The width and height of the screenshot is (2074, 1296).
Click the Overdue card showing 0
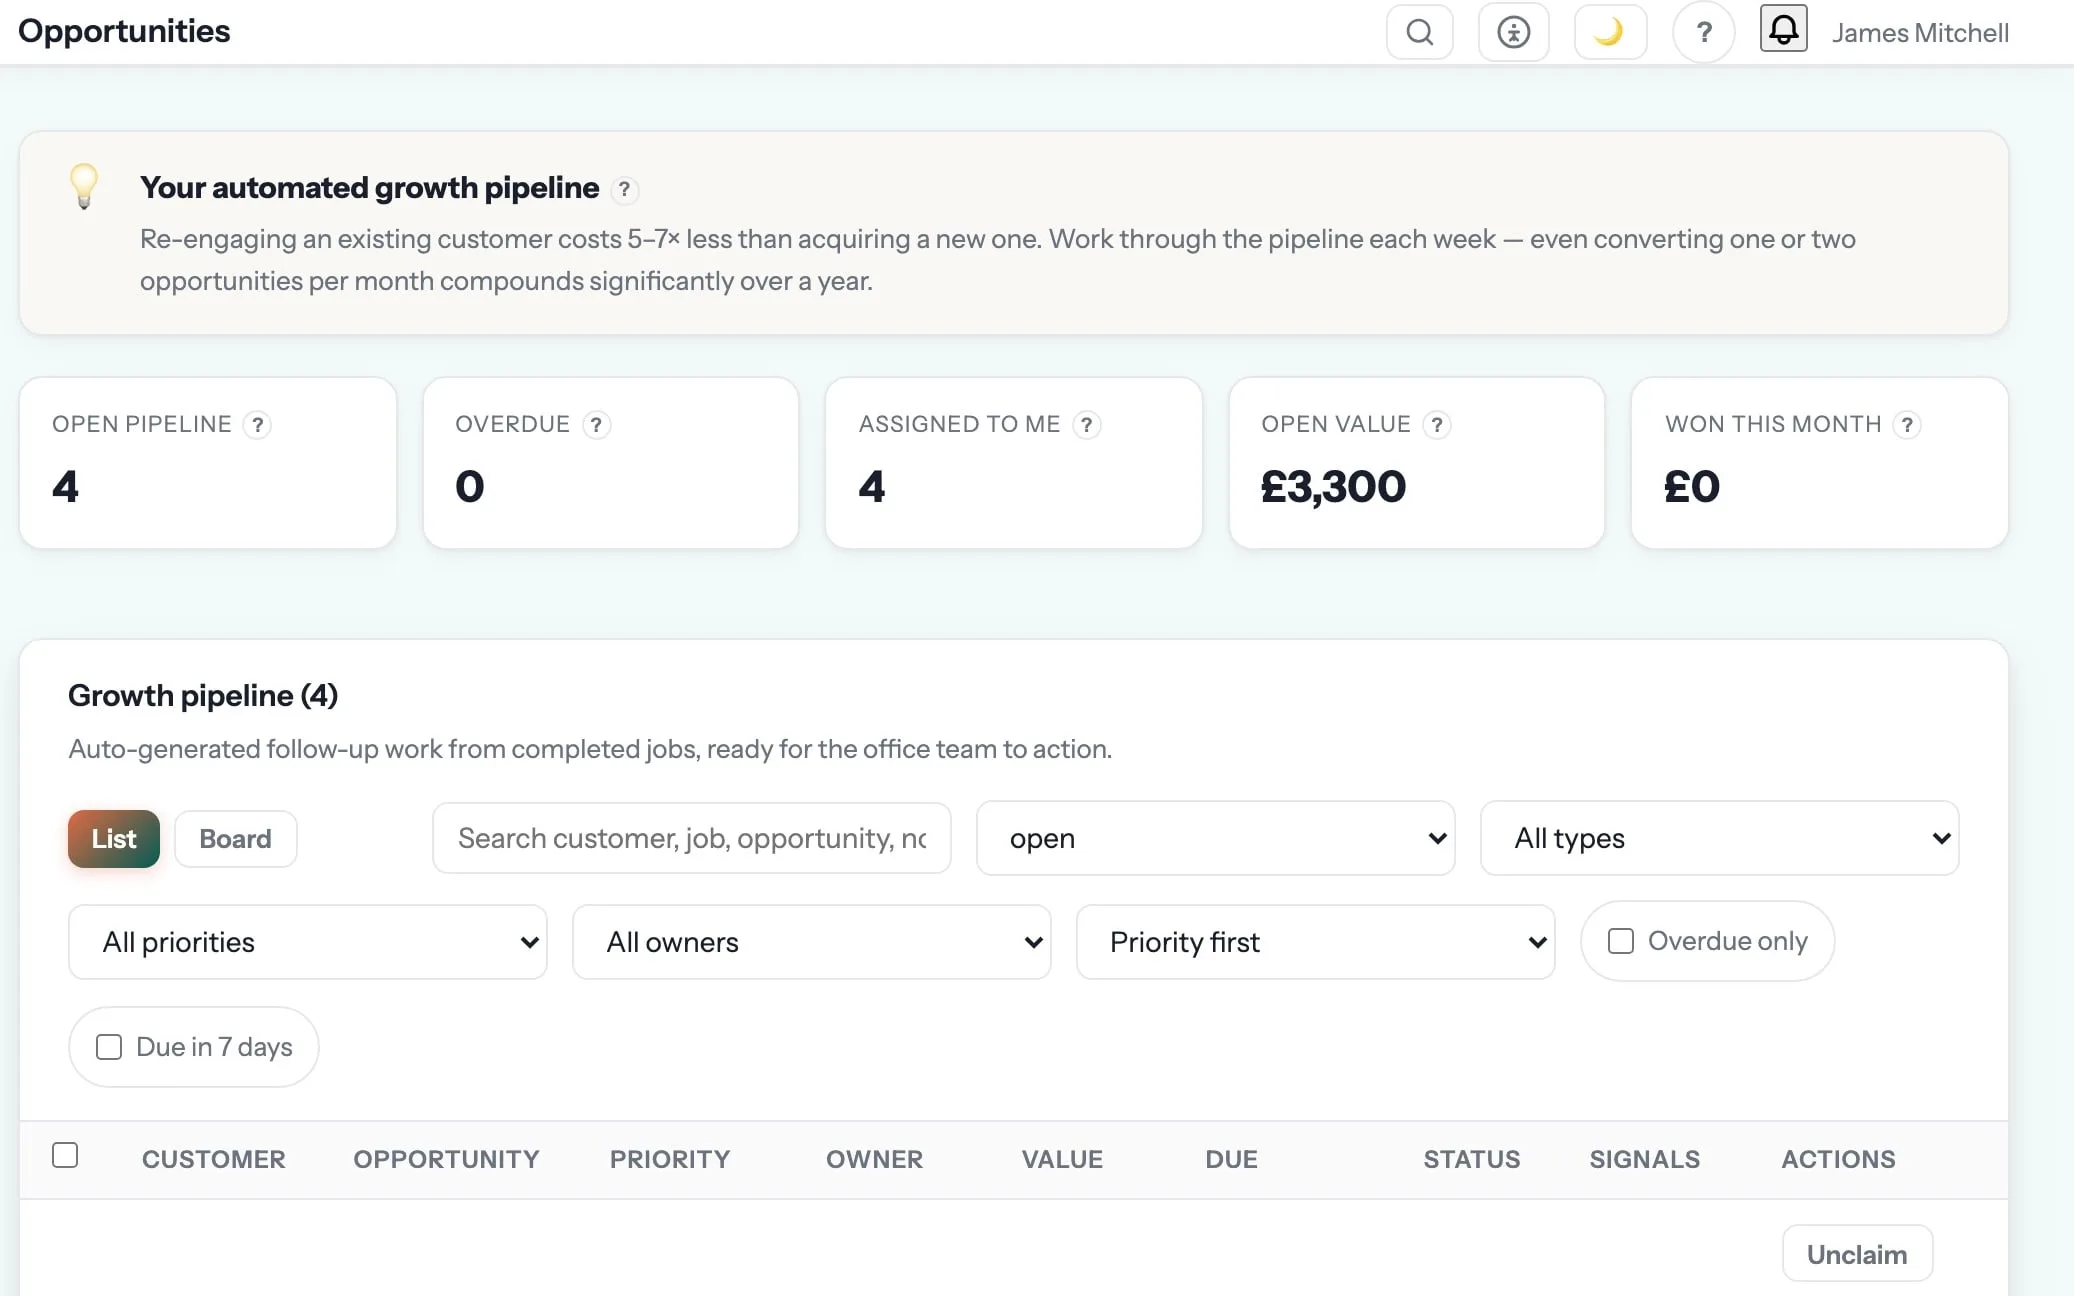pos(611,463)
